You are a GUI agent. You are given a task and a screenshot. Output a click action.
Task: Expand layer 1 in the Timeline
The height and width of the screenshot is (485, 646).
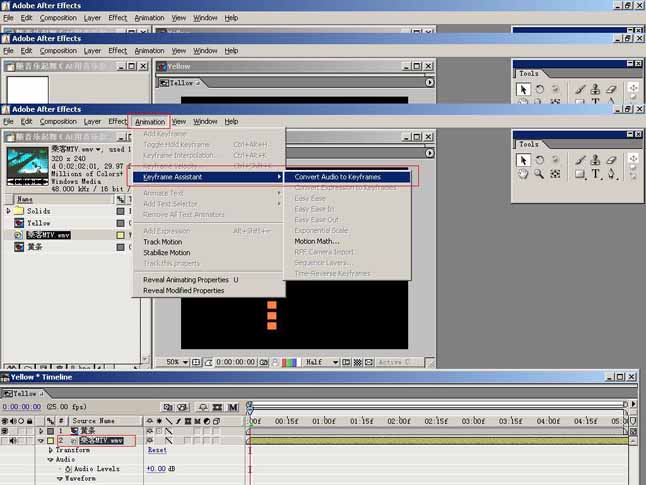tap(41, 431)
